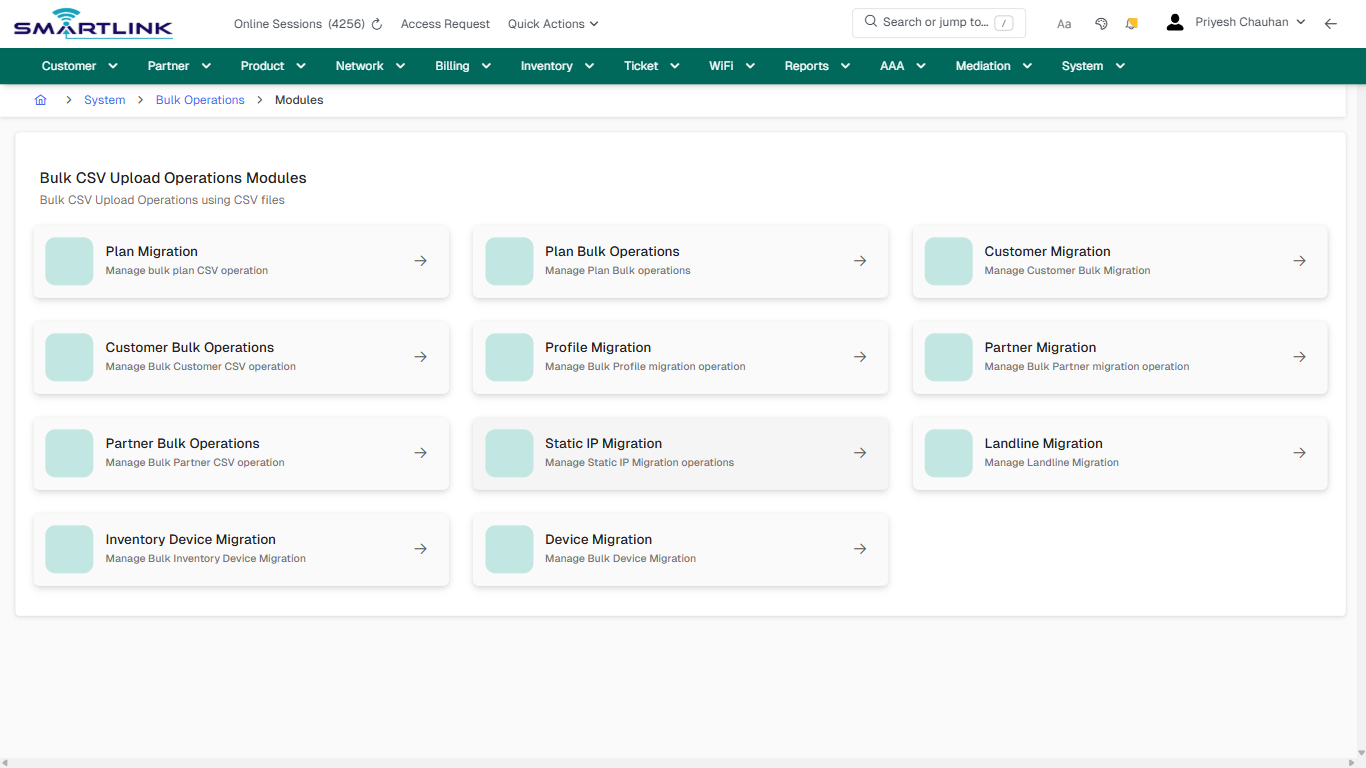The width and height of the screenshot is (1366, 768).
Task: Click the home breadcrumb icon
Action: (40, 99)
